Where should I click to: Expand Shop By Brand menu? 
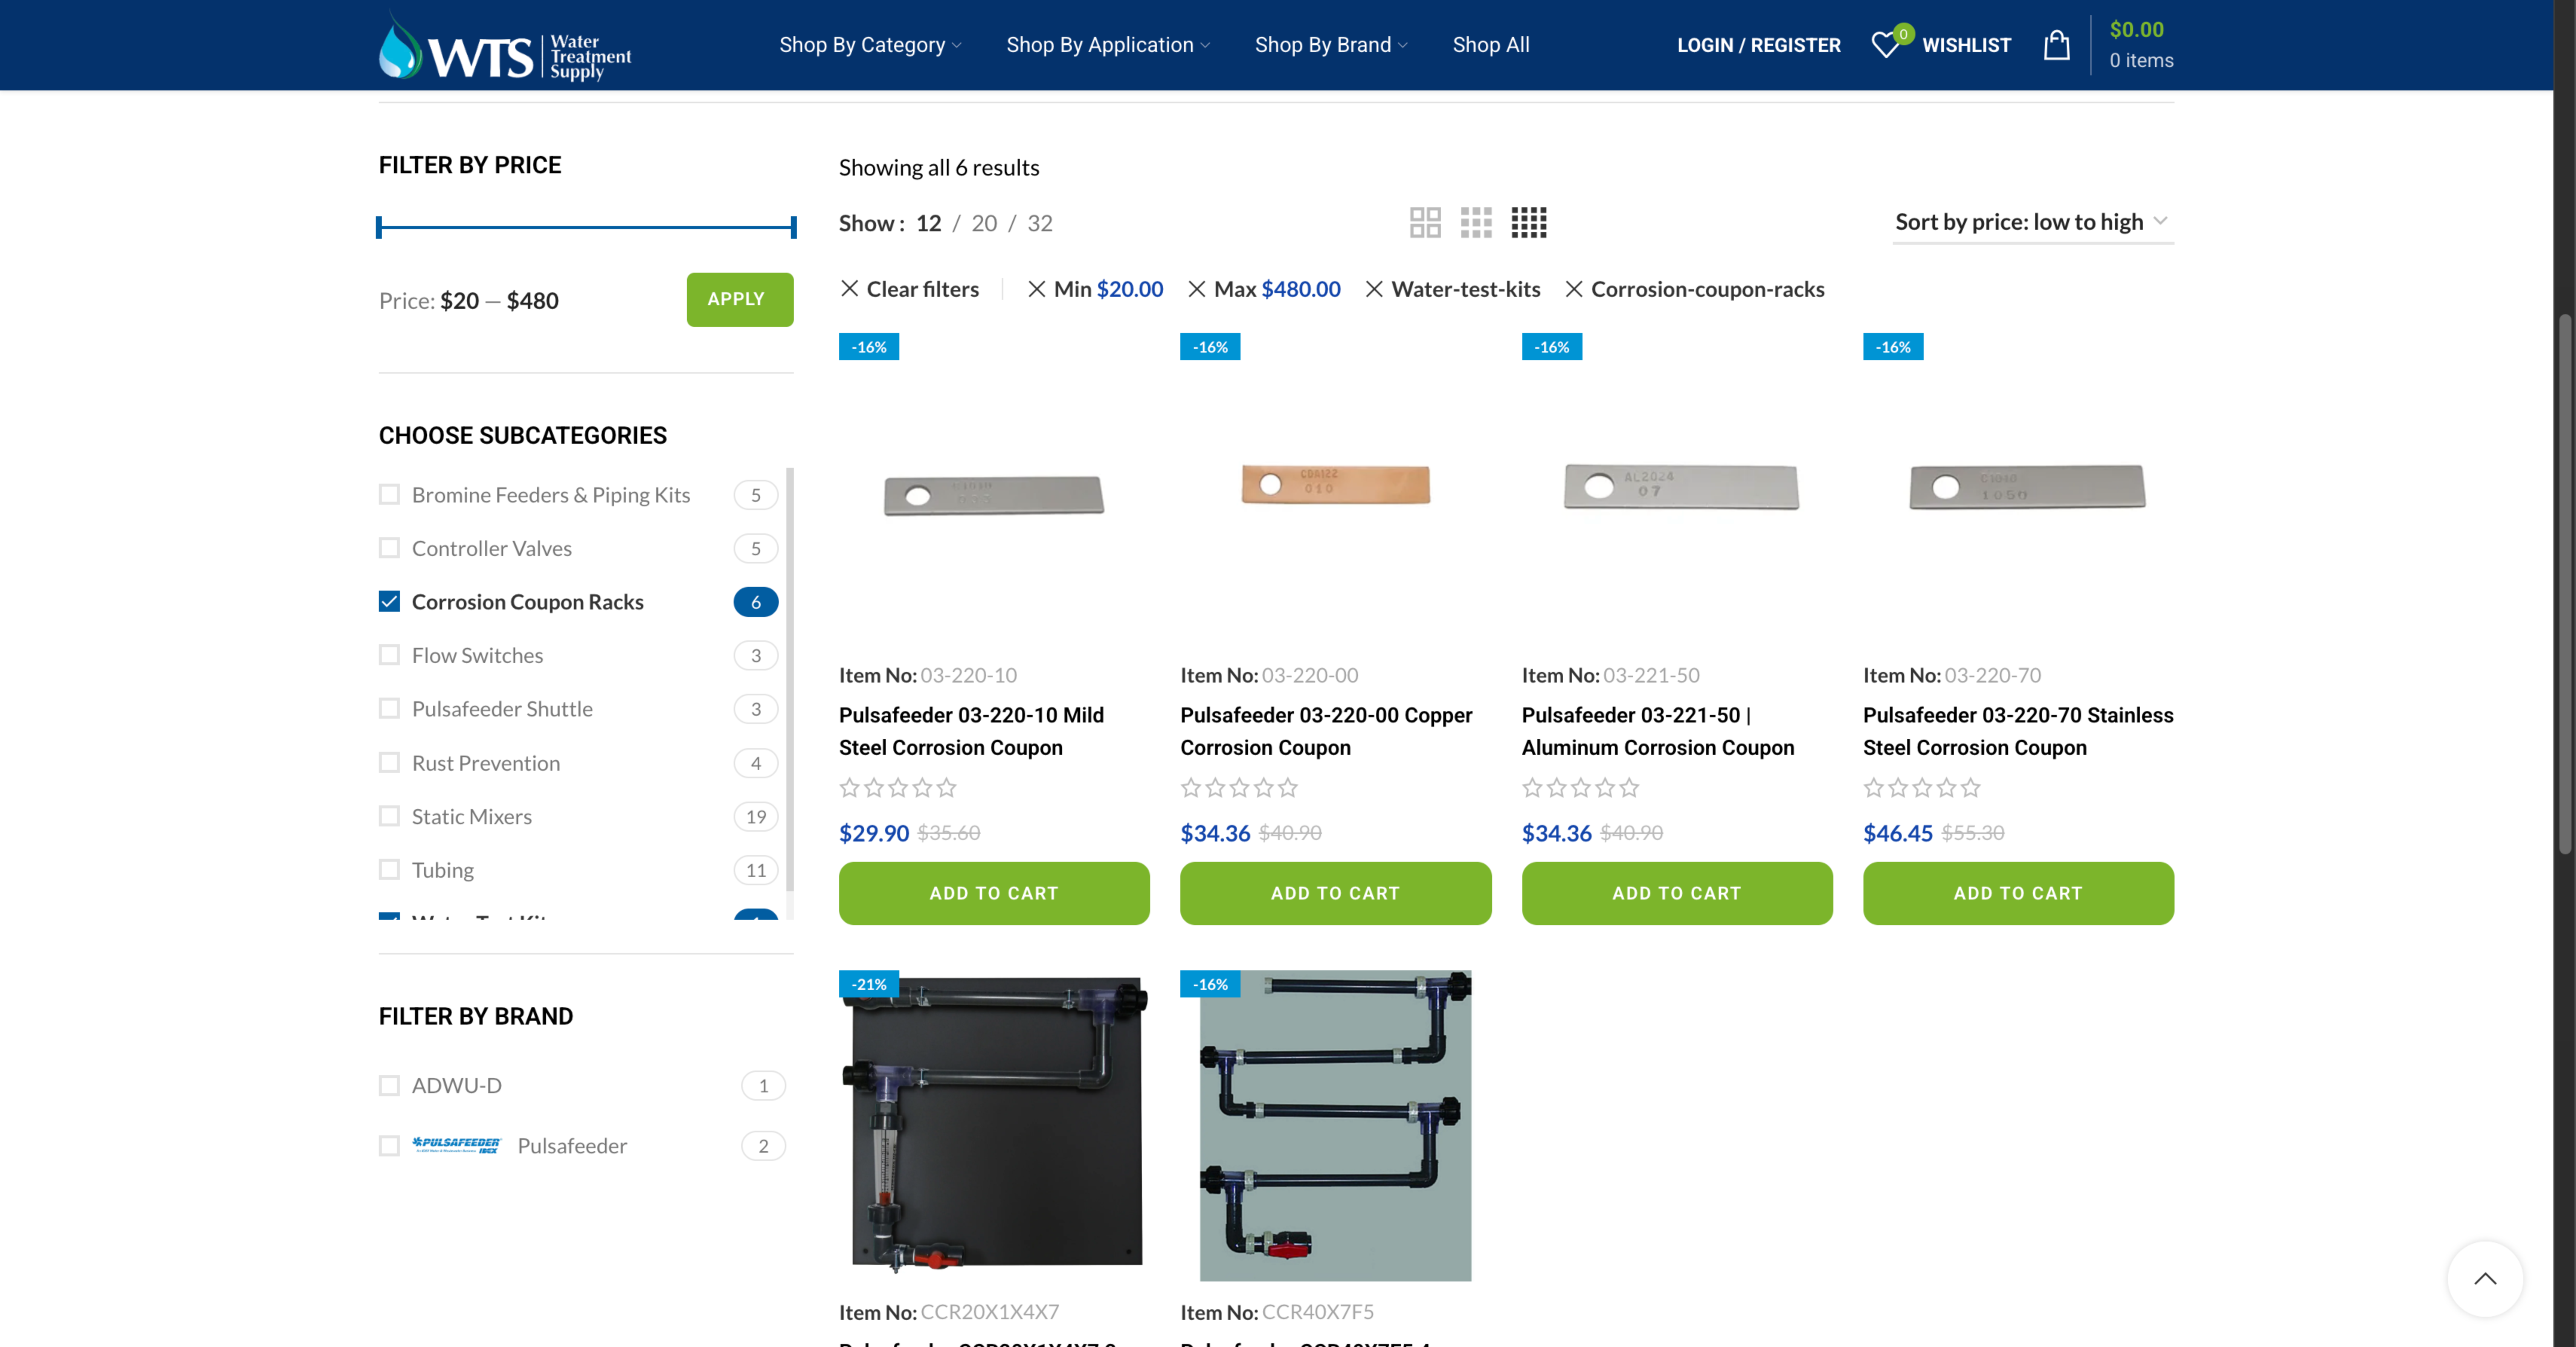point(1331,45)
